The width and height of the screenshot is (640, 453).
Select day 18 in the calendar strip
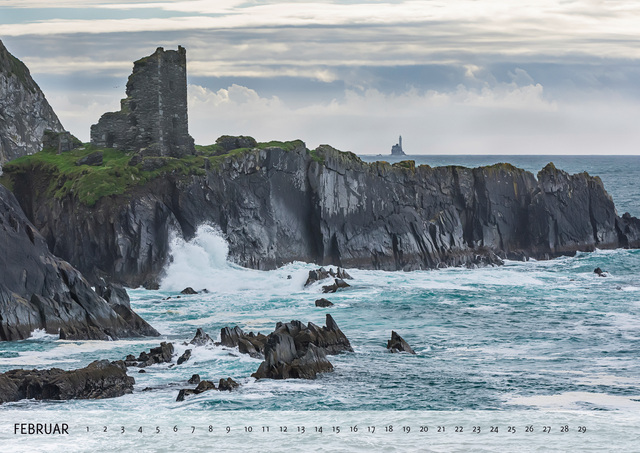point(389,429)
